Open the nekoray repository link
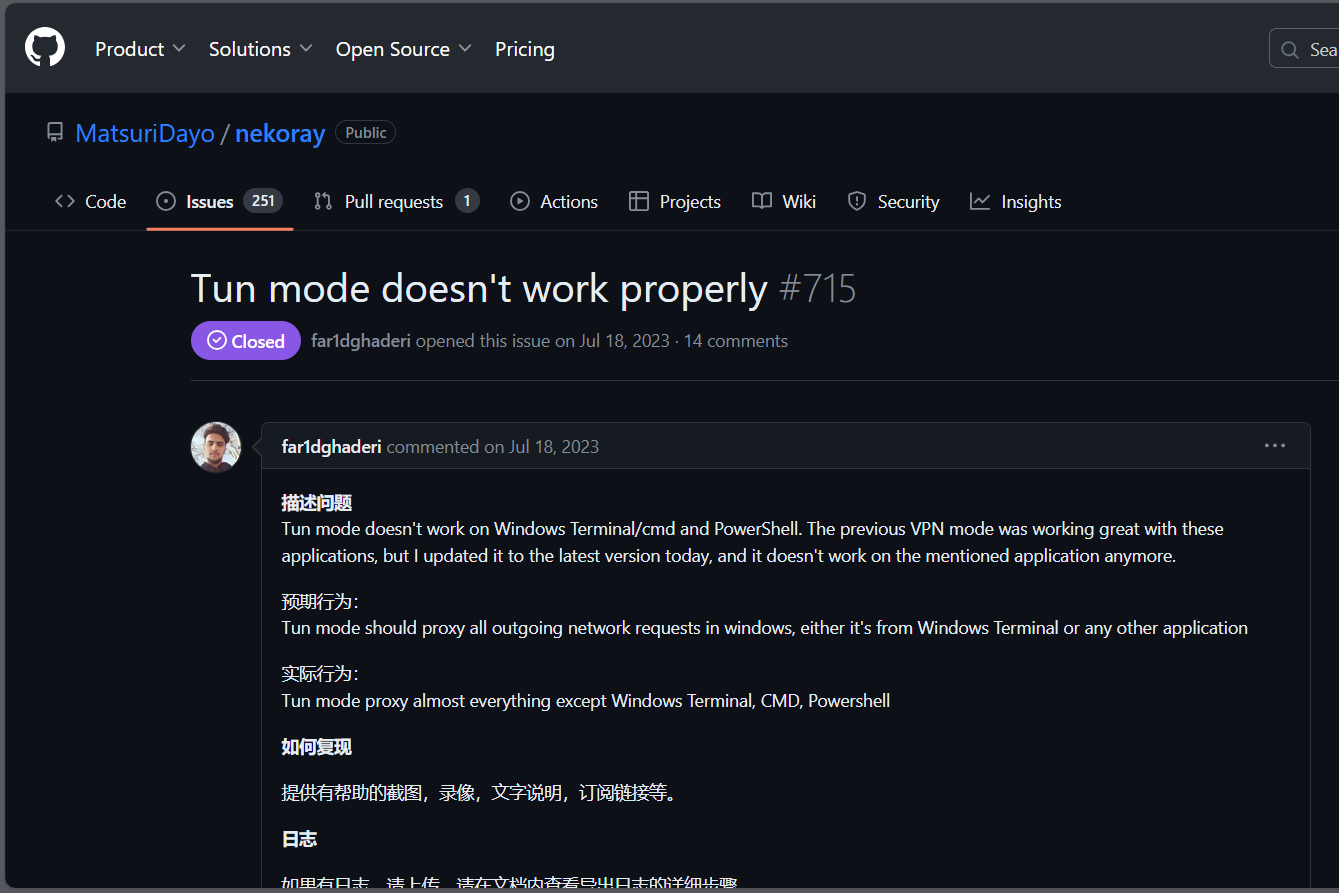 point(280,133)
